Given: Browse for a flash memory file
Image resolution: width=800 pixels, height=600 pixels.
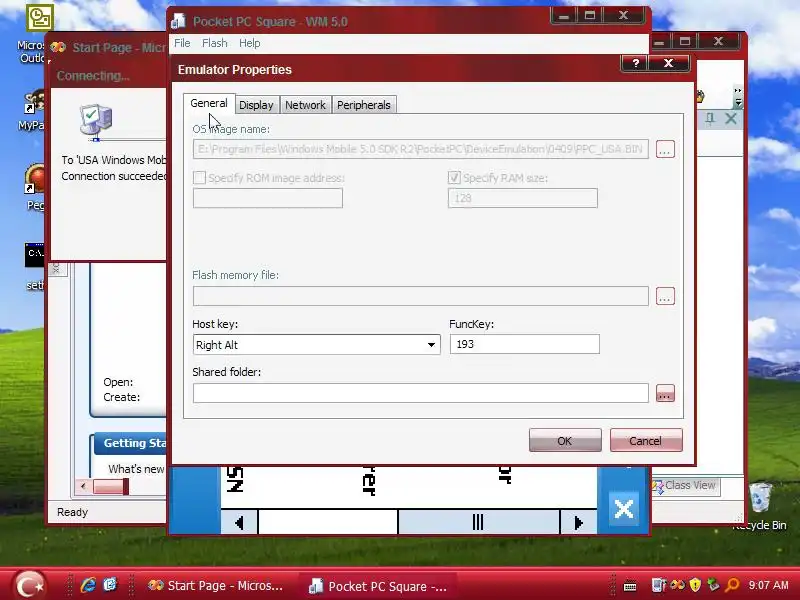Looking at the screenshot, I should [665, 296].
